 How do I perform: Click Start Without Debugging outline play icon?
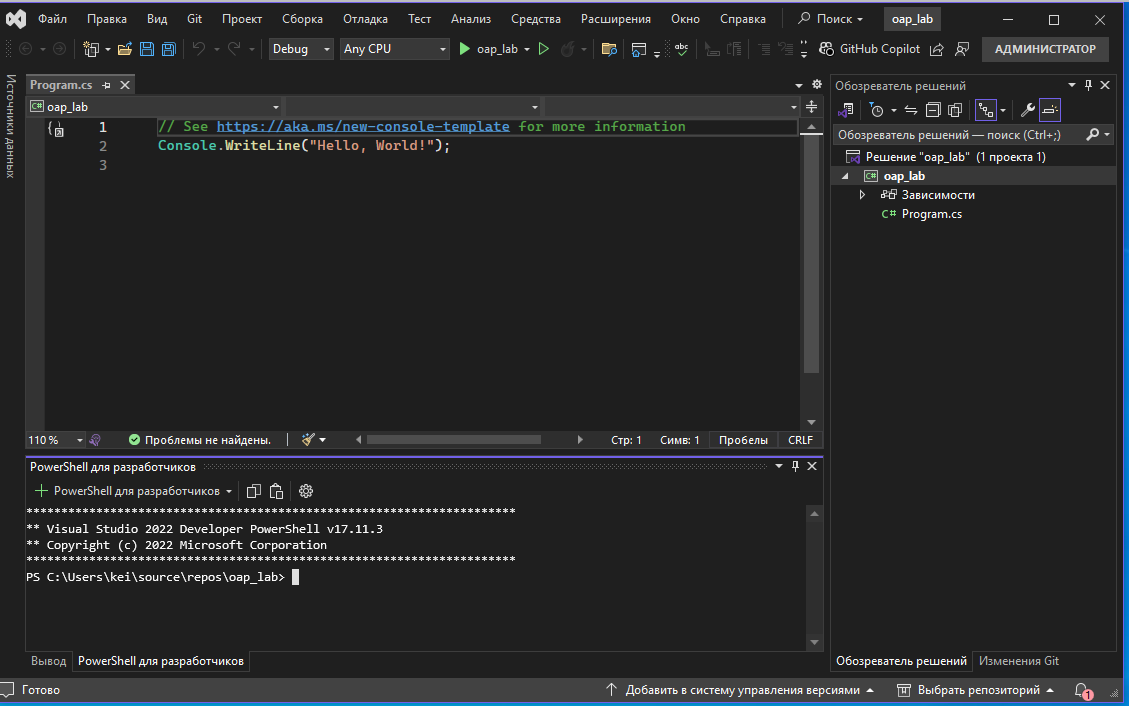(x=544, y=49)
